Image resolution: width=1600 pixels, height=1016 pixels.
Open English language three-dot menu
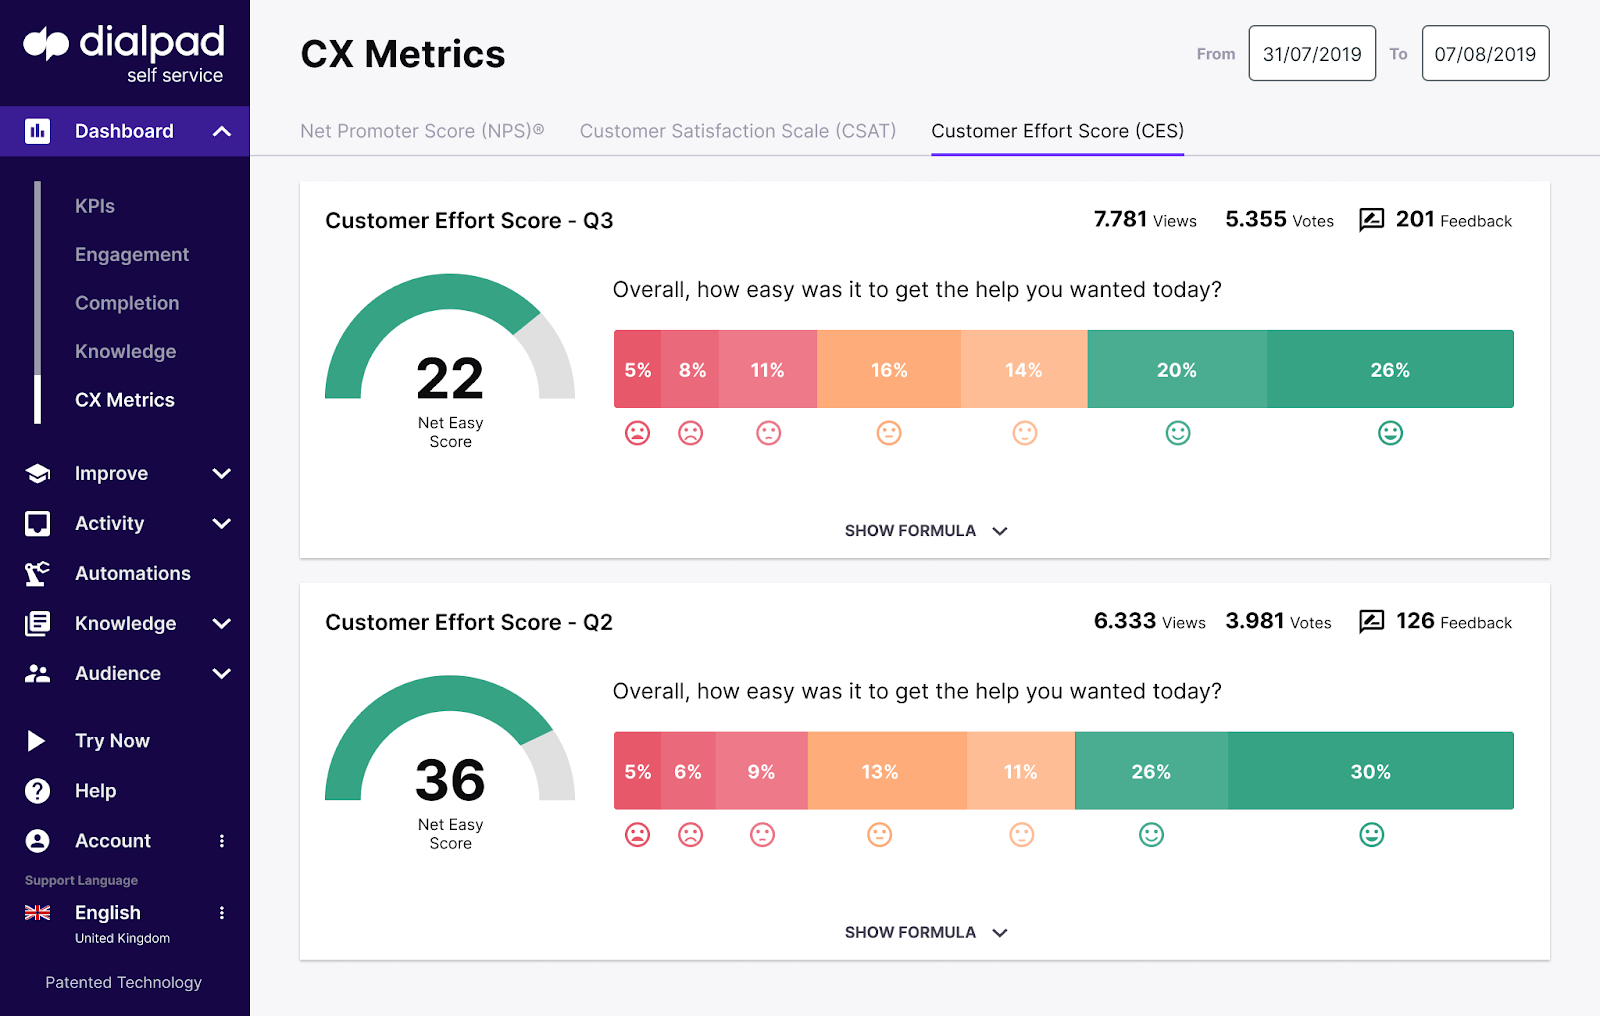click(x=222, y=913)
